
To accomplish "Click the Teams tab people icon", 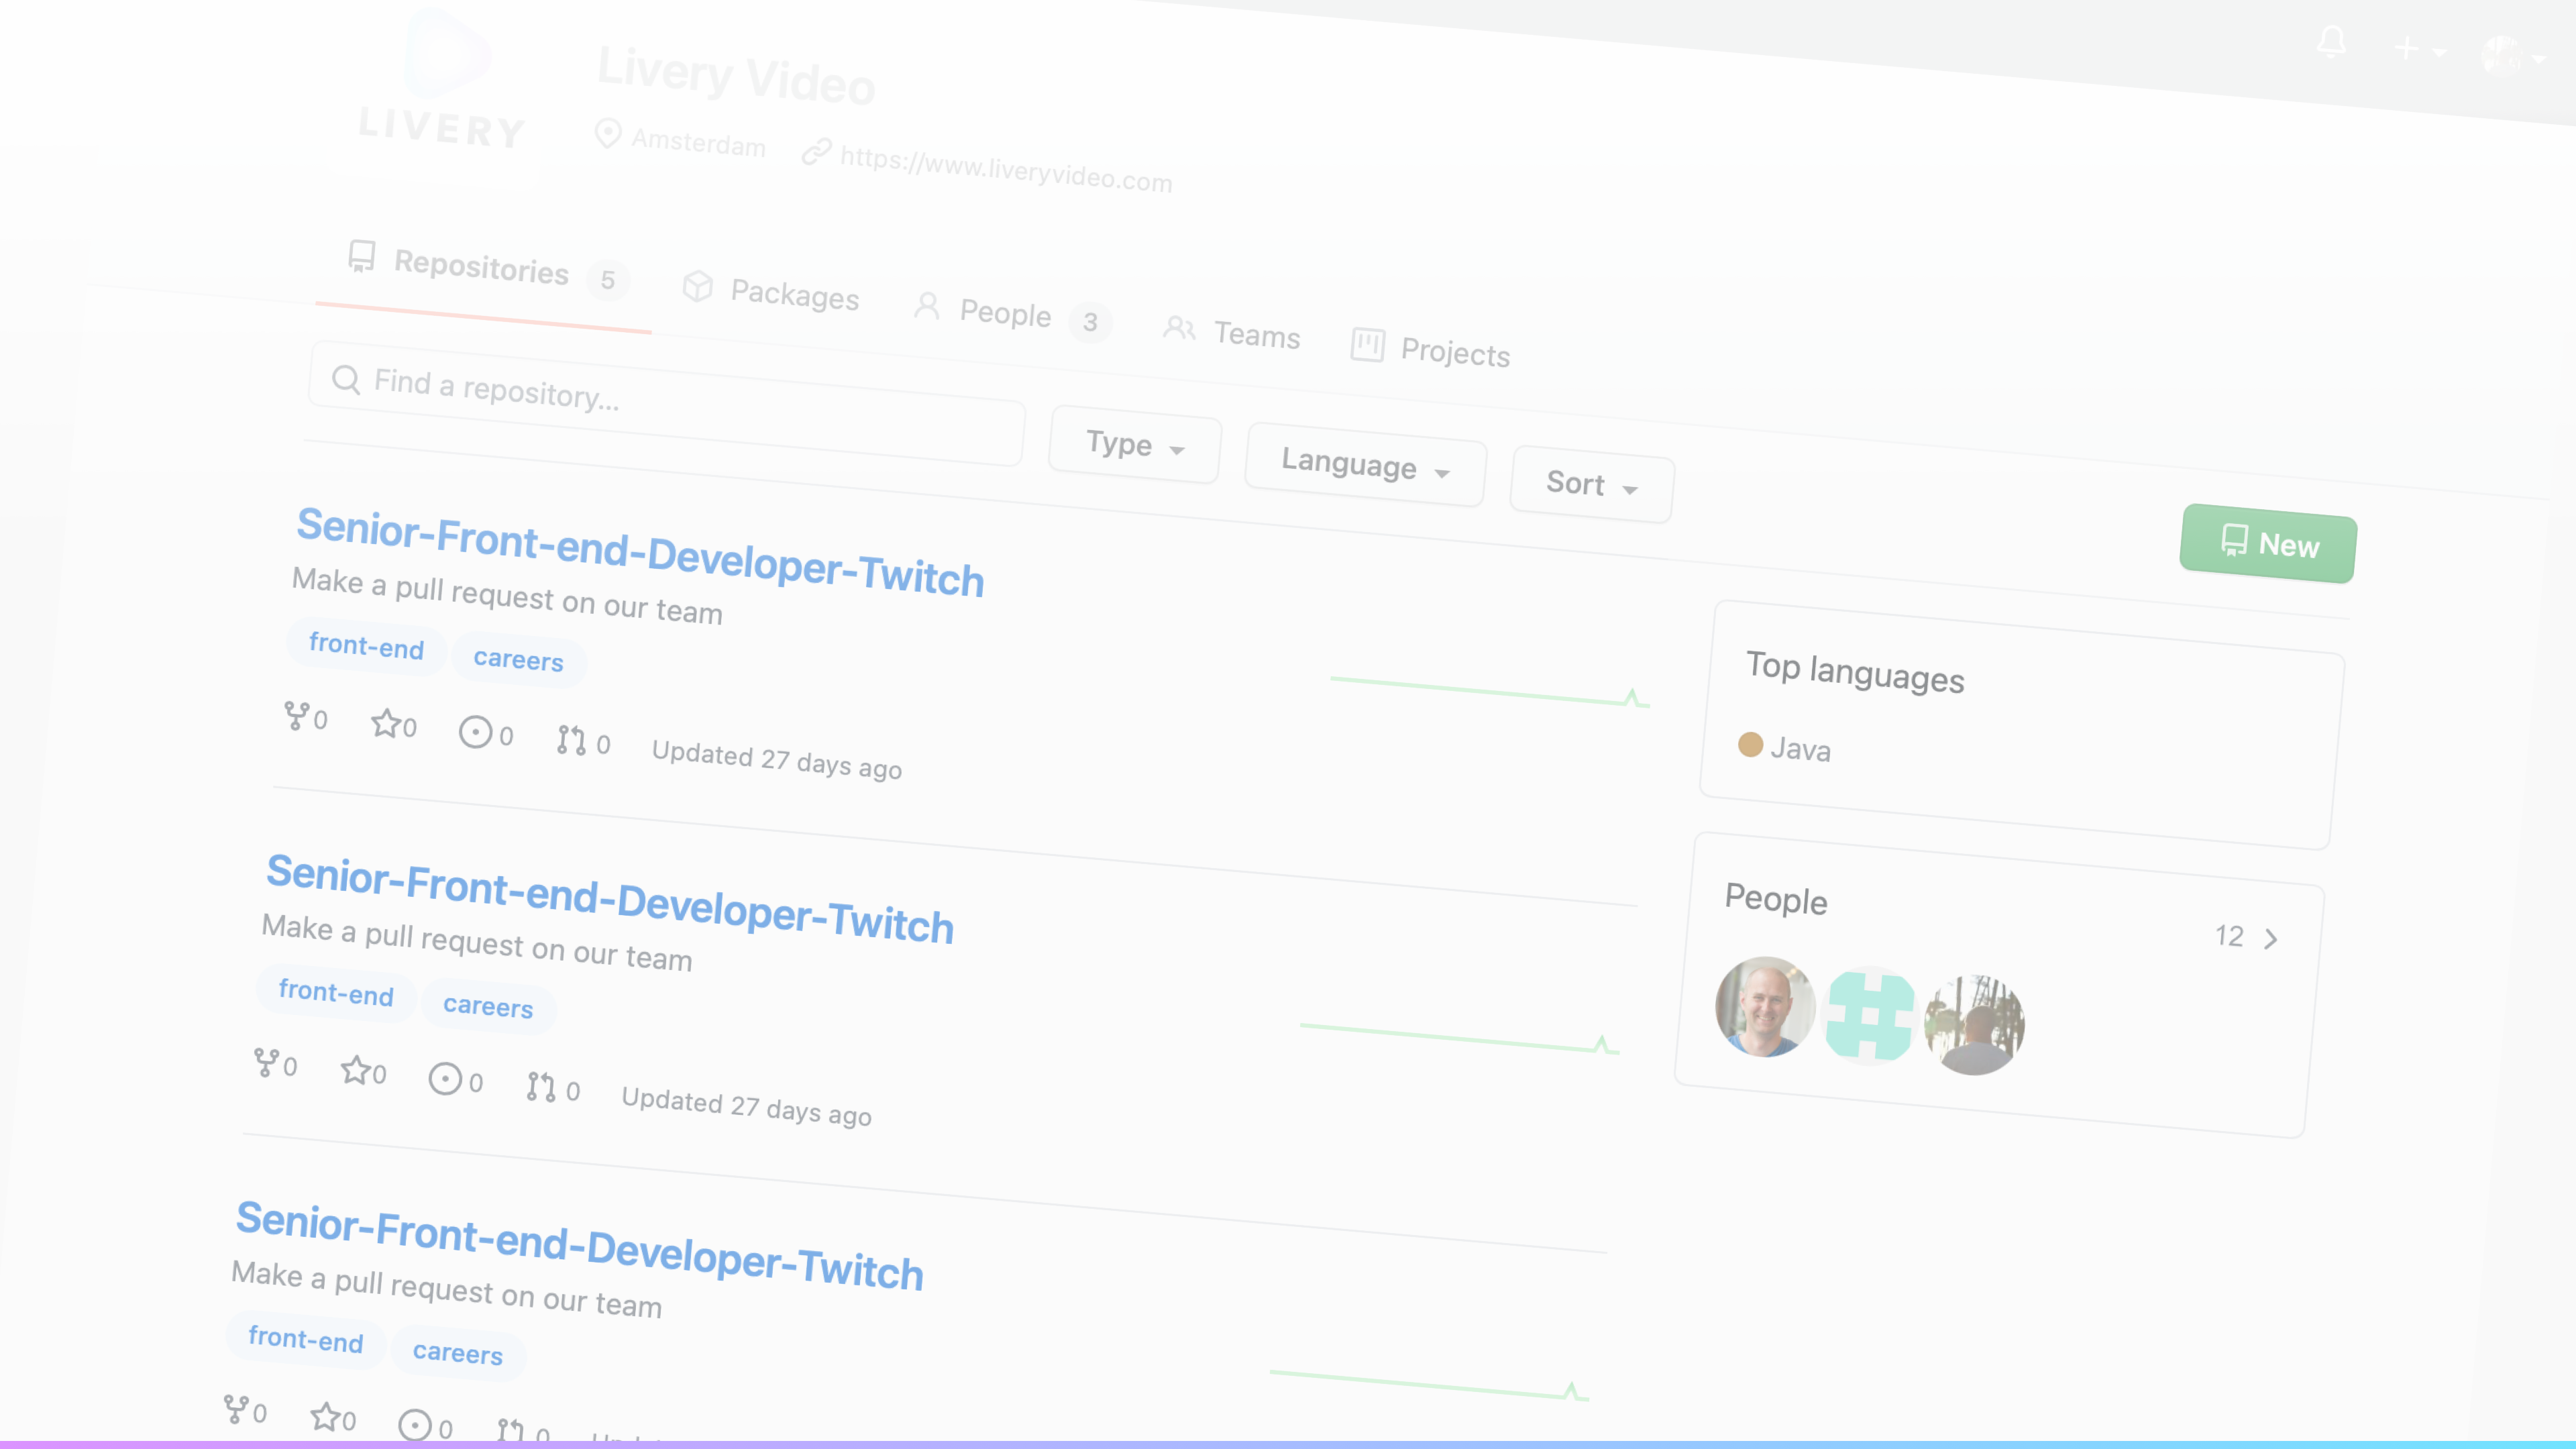I will click(x=1180, y=327).
